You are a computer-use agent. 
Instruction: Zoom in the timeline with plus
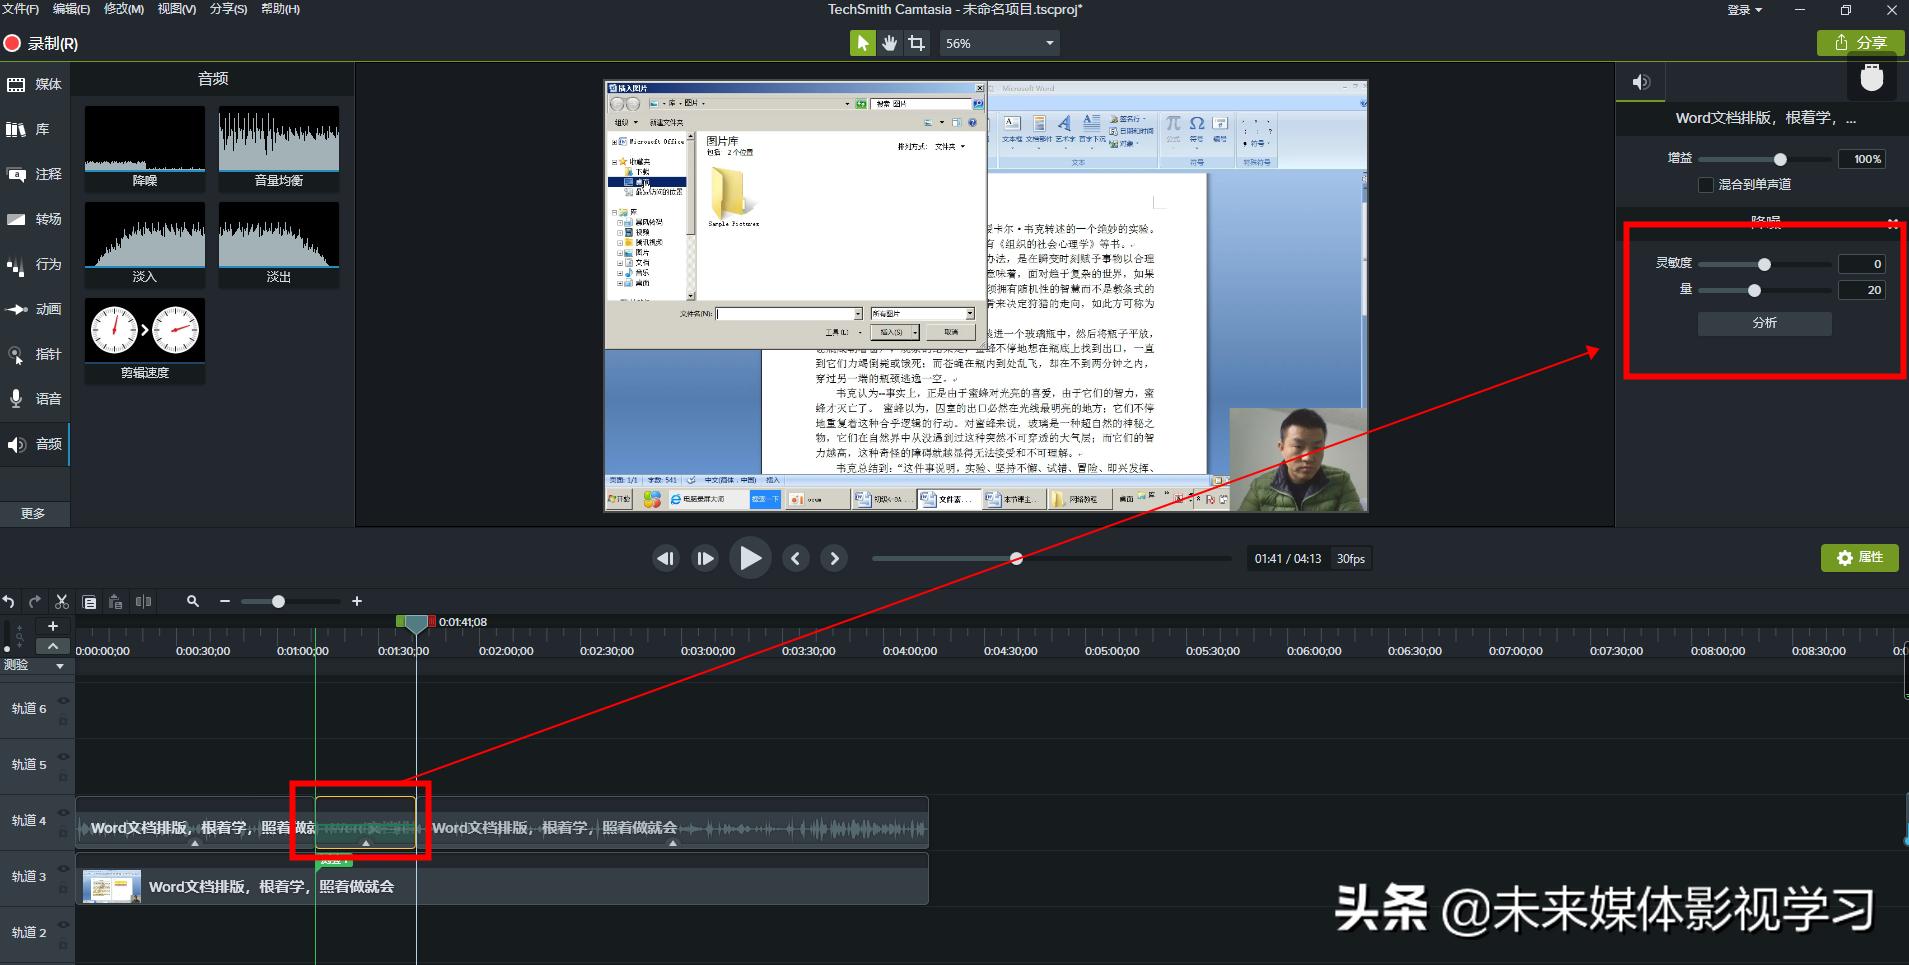tap(357, 602)
